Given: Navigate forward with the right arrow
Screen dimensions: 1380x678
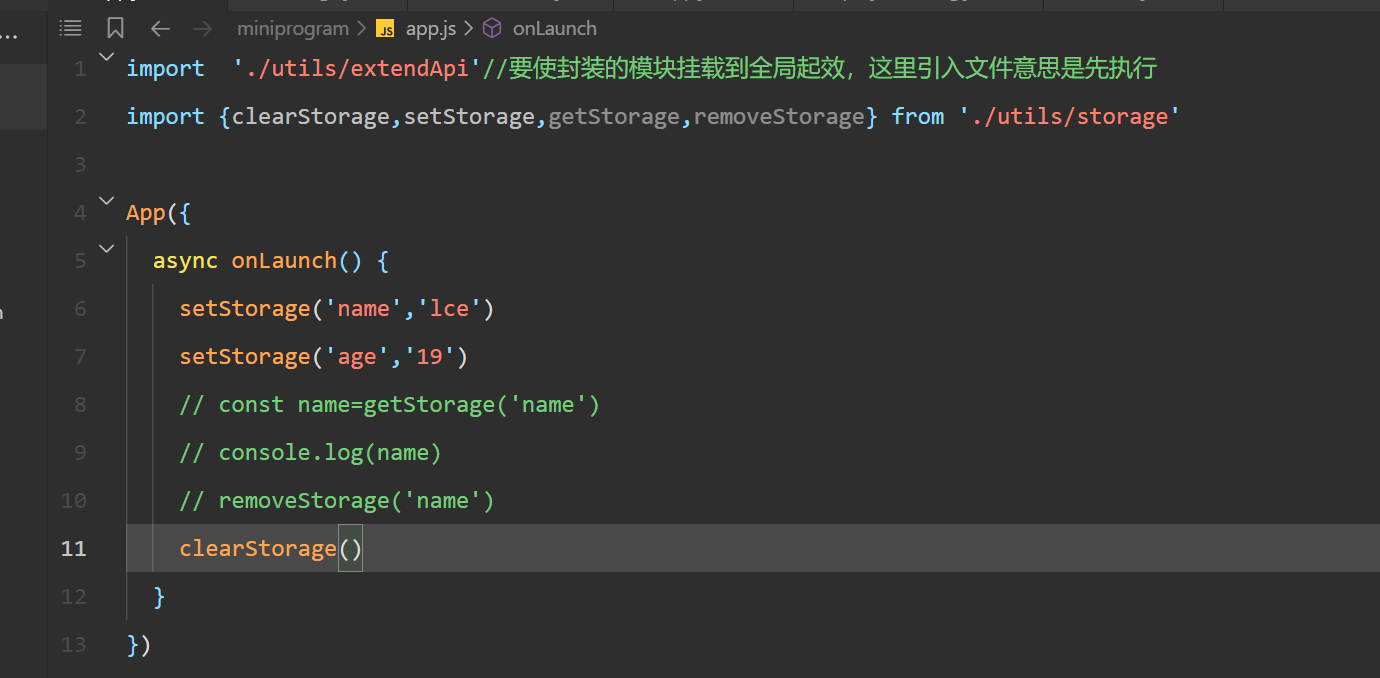Looking at the screenshot, I should [x=202, y=28].
